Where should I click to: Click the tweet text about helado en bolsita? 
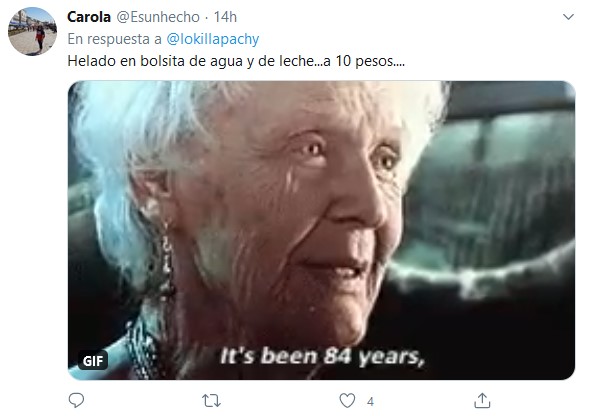click(x=236, y=61)
